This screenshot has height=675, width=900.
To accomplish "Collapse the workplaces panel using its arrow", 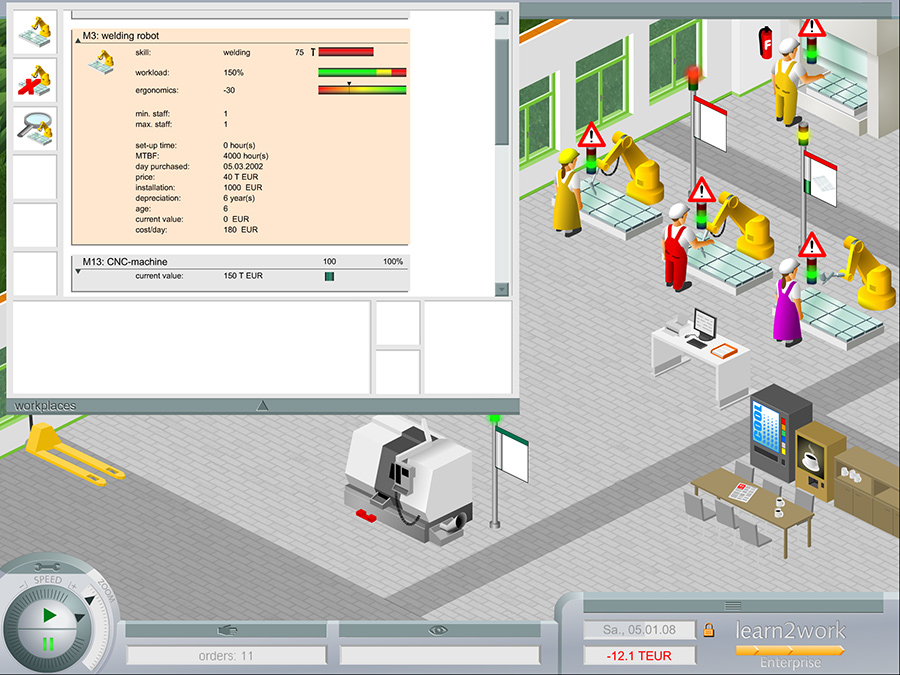I will click(263, 405).
